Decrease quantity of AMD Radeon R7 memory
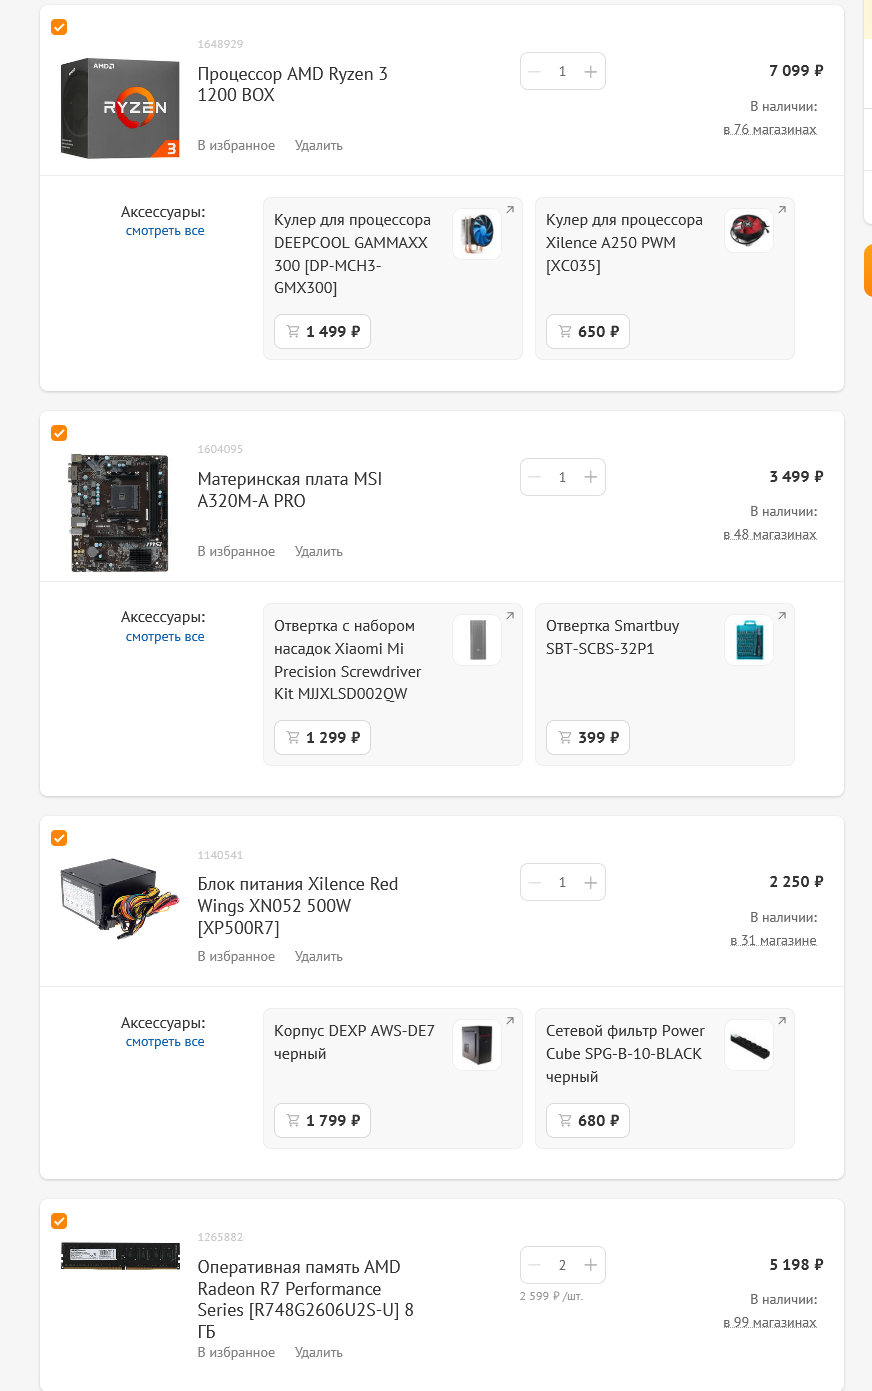The width and height of the screenshot is (872, 1391). coord(534,1265)
